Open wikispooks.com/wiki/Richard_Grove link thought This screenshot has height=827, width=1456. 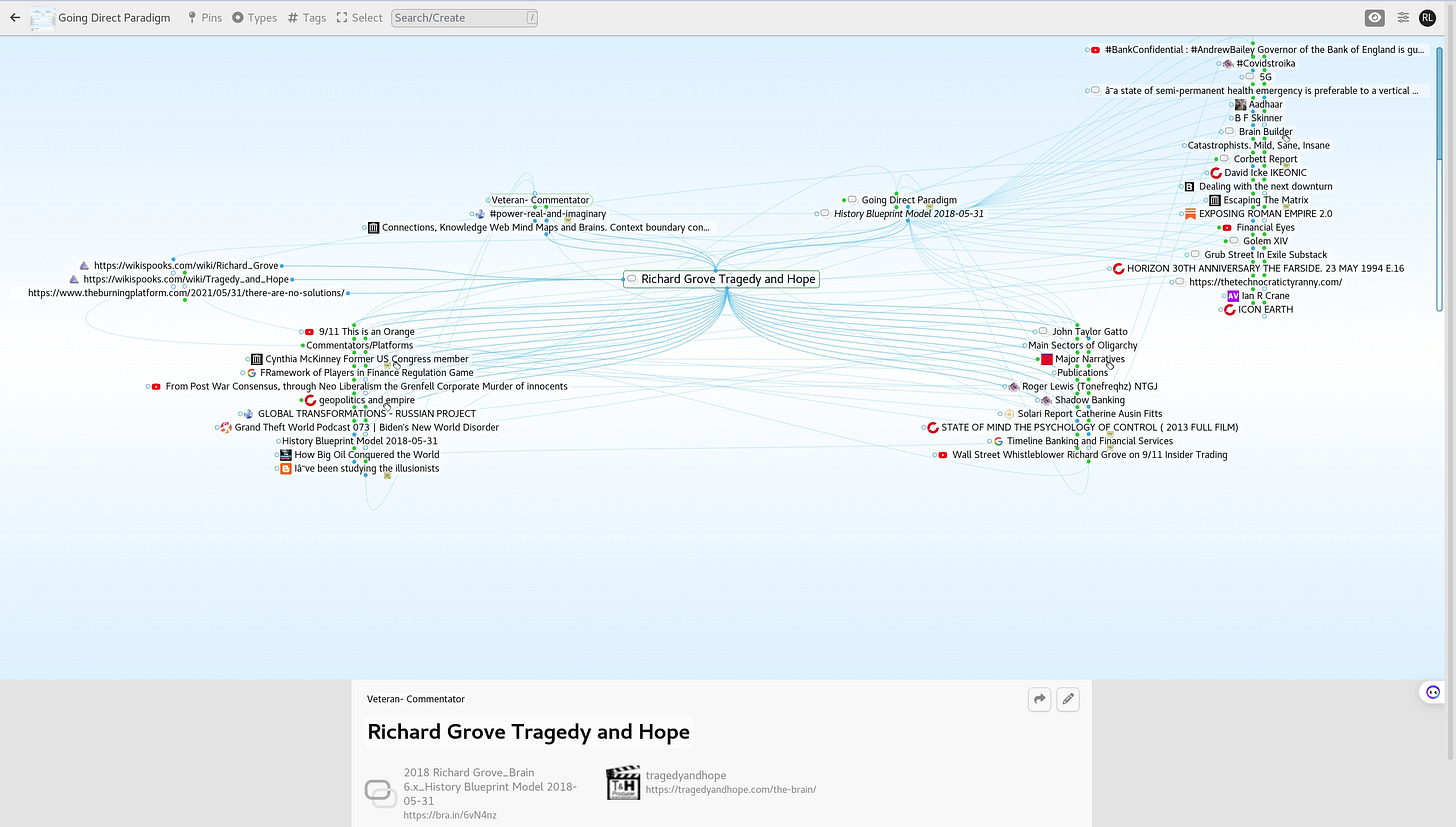click(x=186, y=266)
